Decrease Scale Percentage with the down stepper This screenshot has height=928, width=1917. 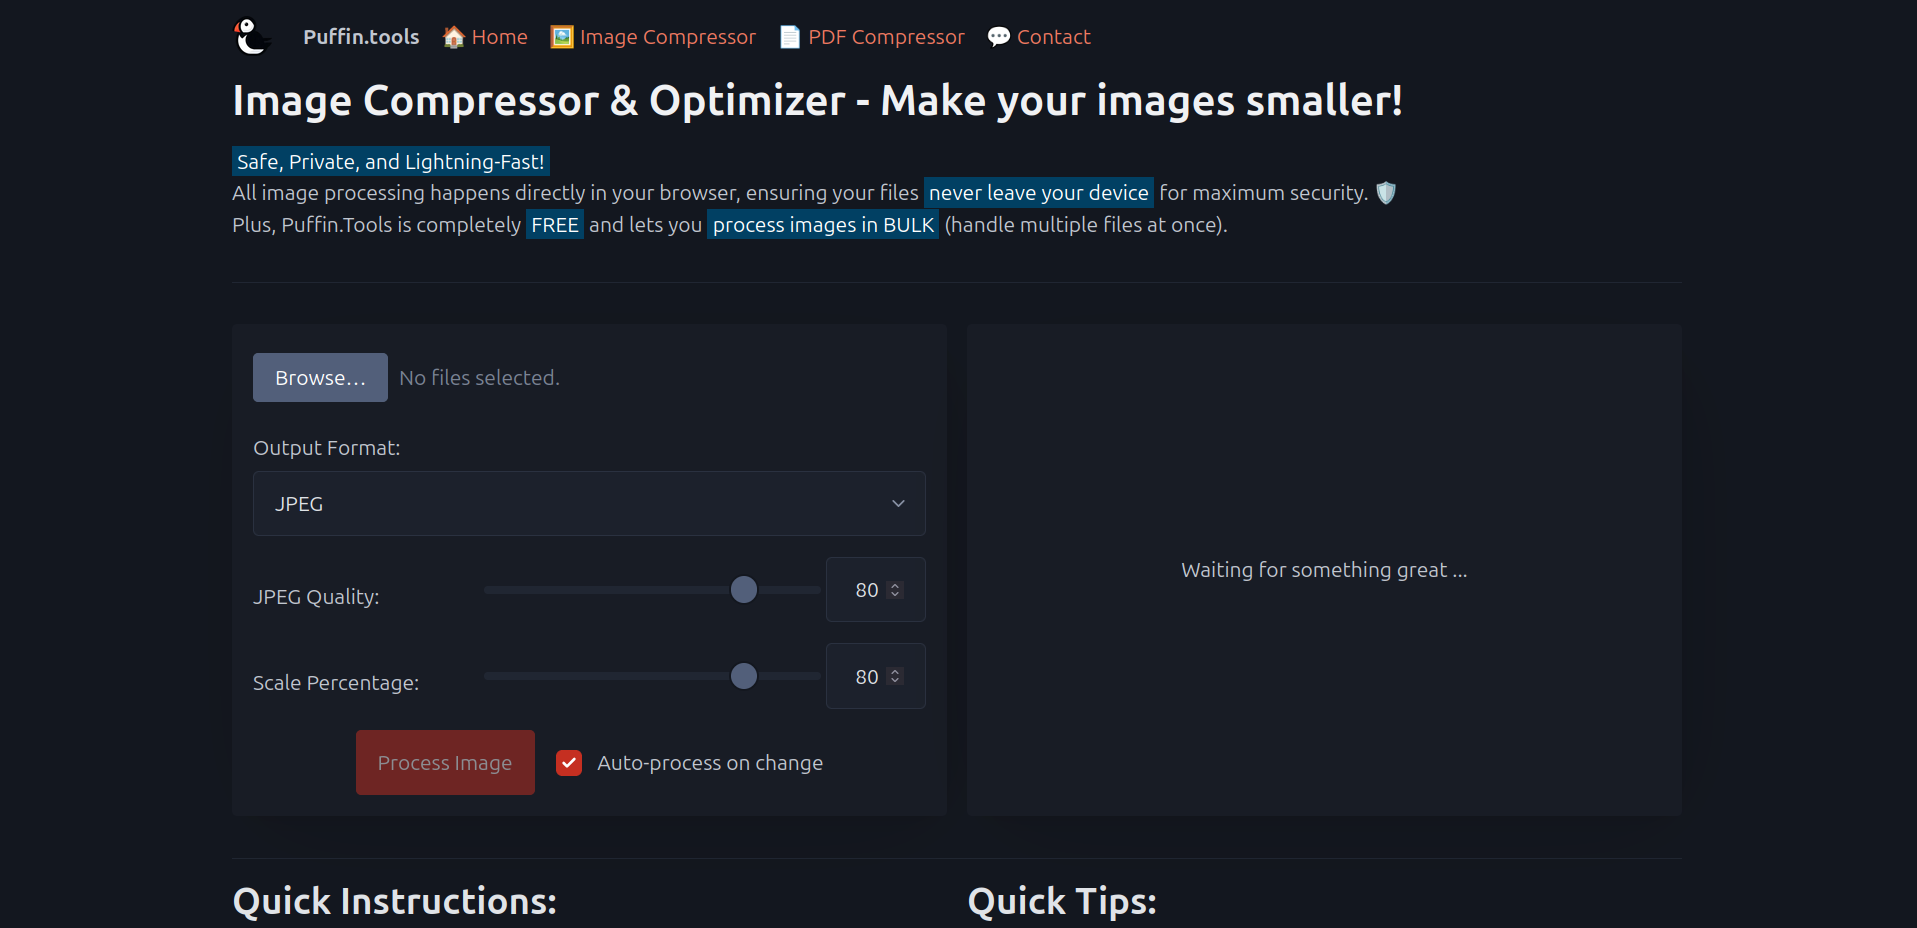[895, 683]
